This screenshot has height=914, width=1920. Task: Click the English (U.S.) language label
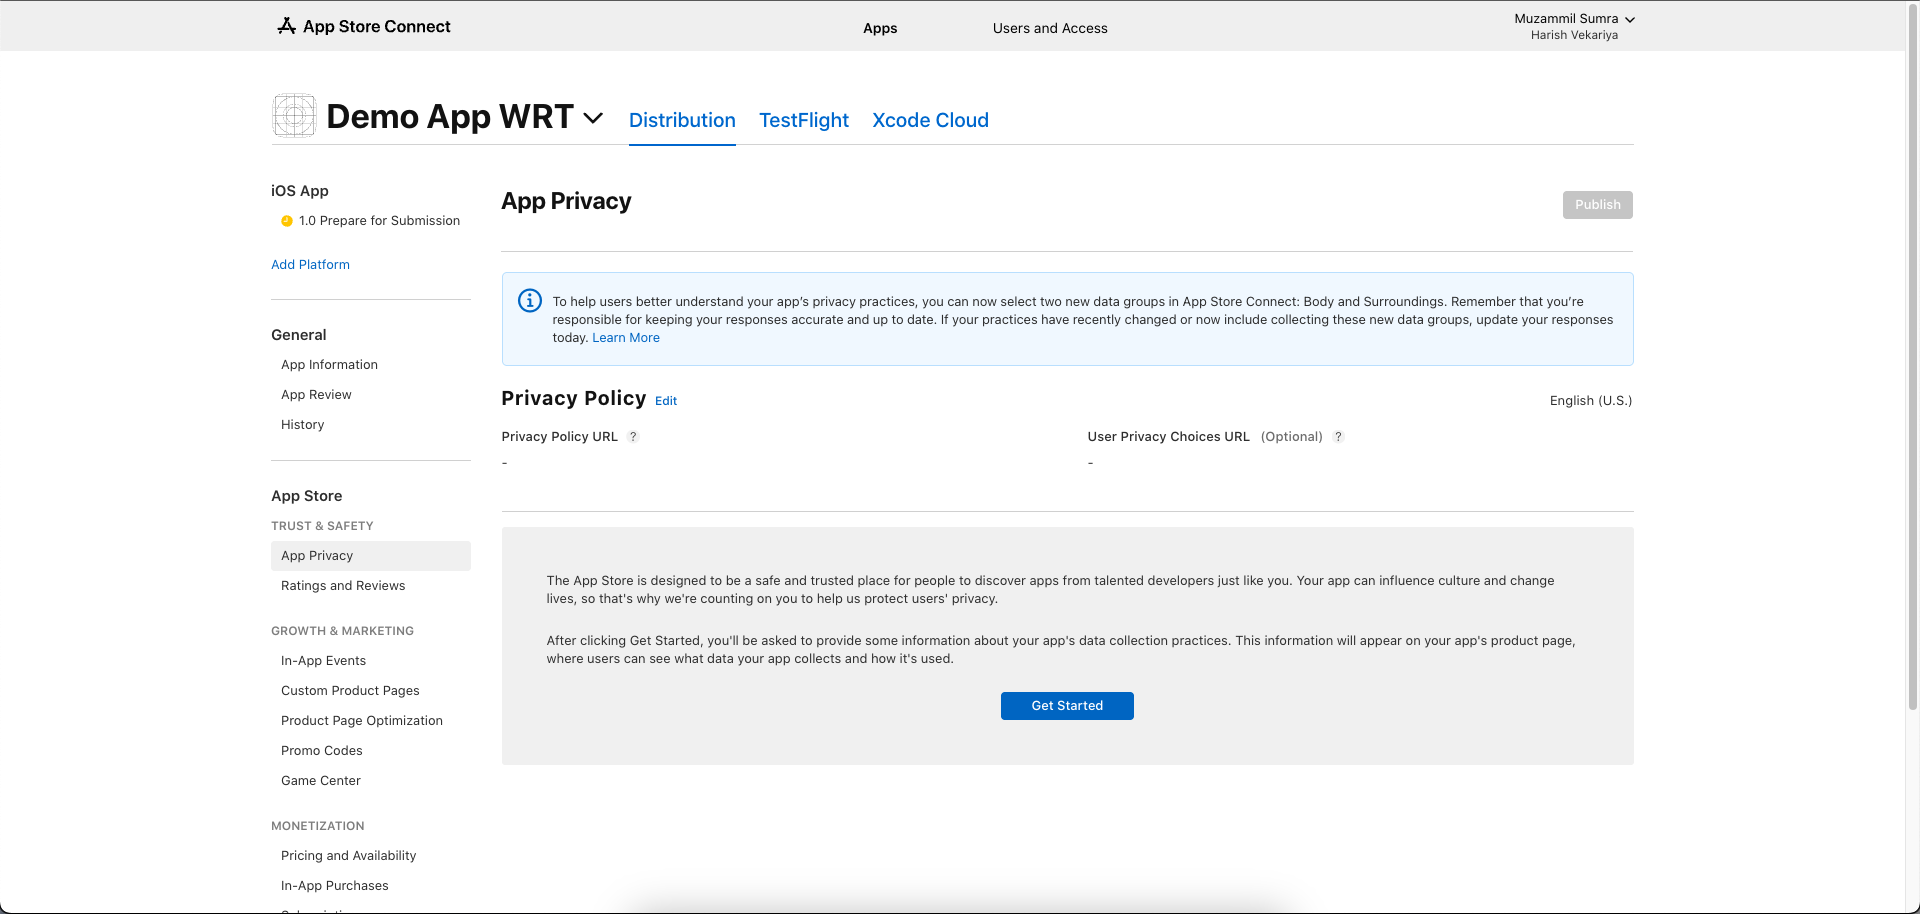coord(1591,401)
